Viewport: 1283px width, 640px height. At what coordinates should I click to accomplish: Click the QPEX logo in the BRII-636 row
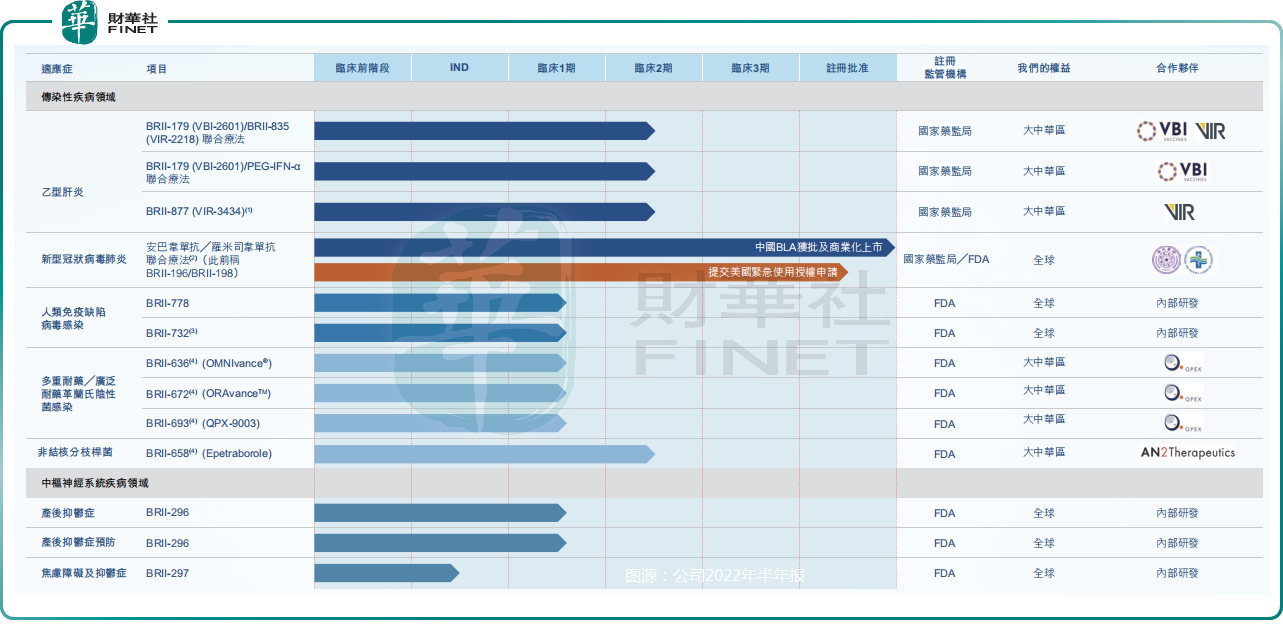coord(1182,364)
